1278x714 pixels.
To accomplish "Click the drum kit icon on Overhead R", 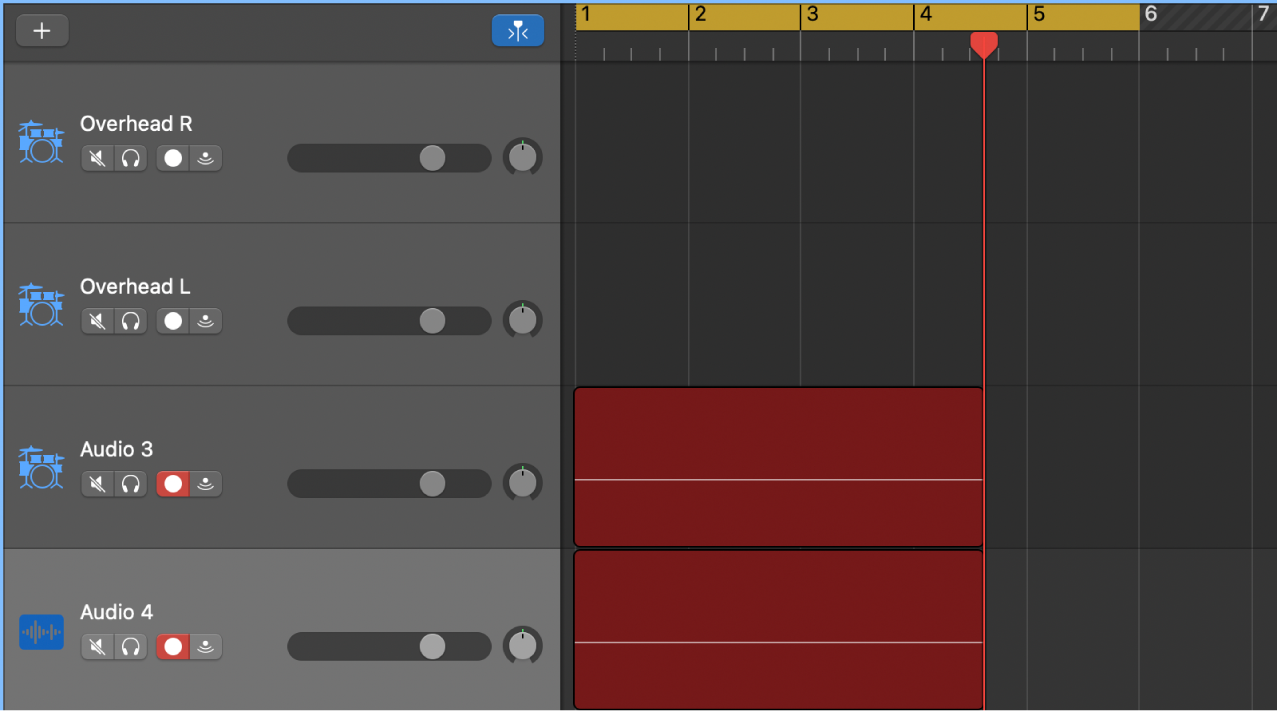I will 40,142.
